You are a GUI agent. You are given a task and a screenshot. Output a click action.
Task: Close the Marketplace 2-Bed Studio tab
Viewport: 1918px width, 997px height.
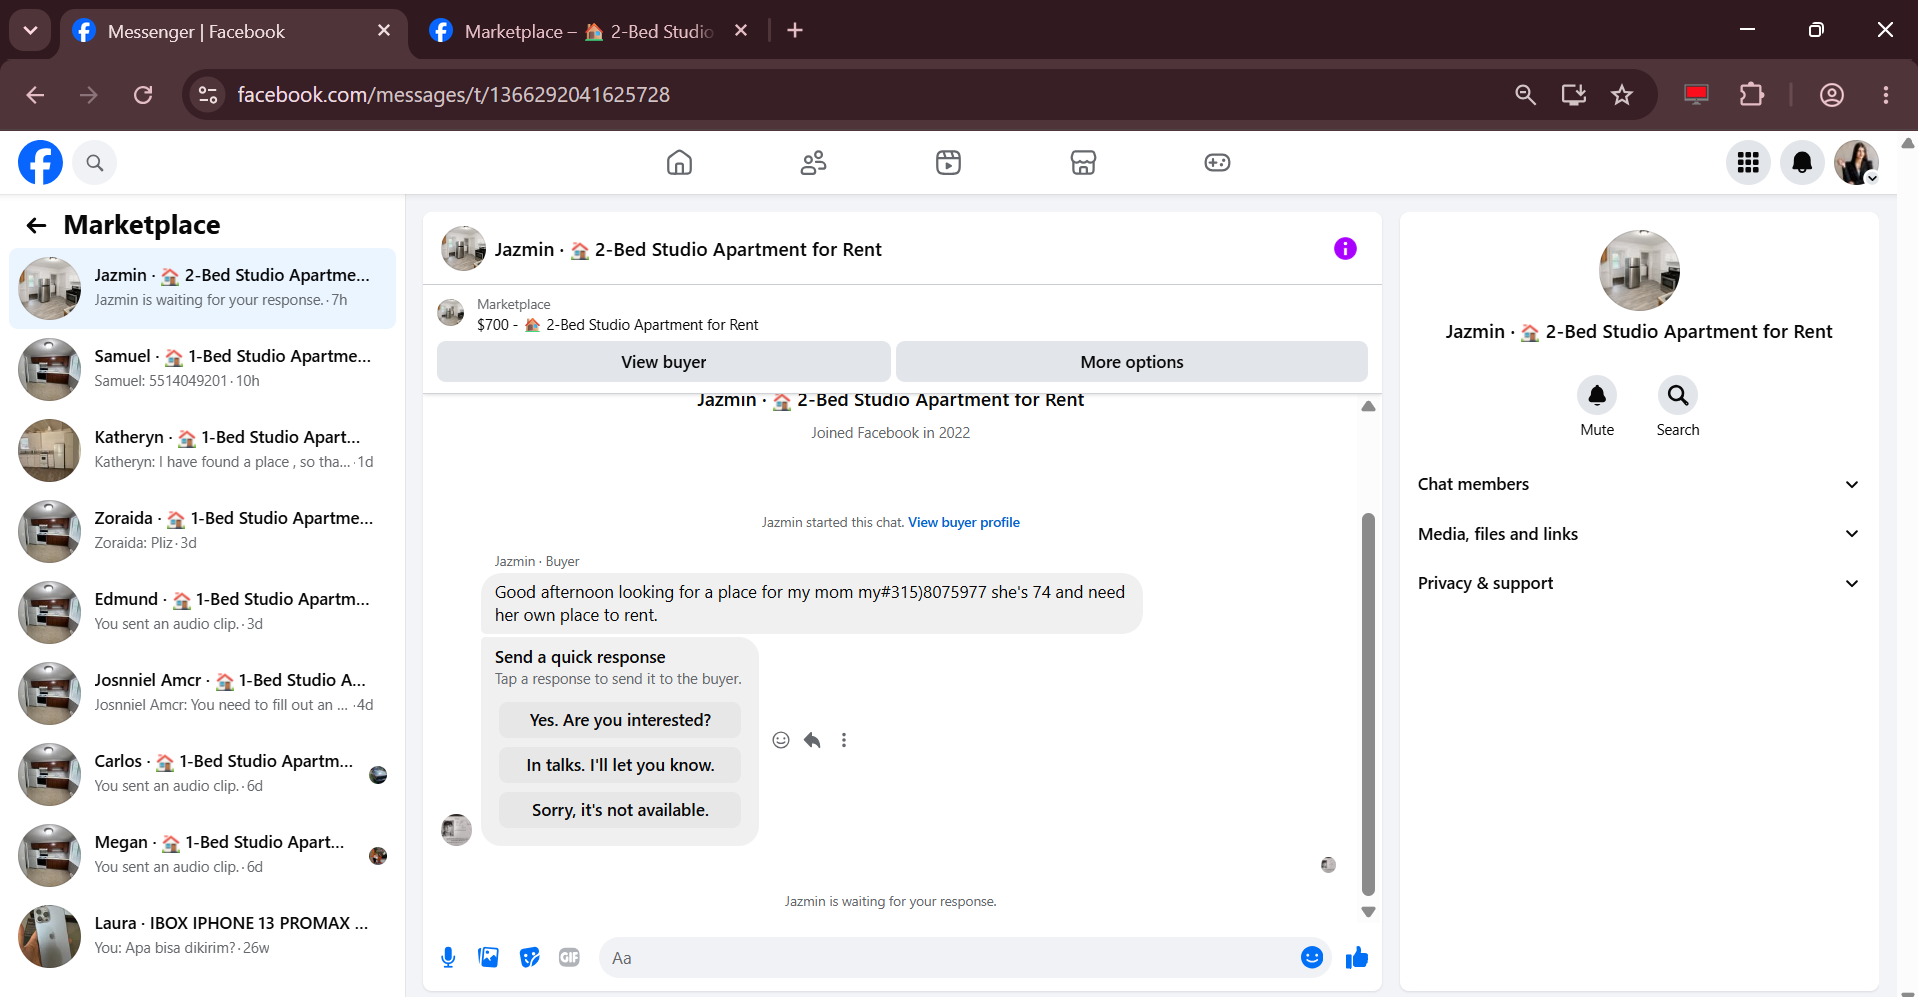[x=741, y=31]
